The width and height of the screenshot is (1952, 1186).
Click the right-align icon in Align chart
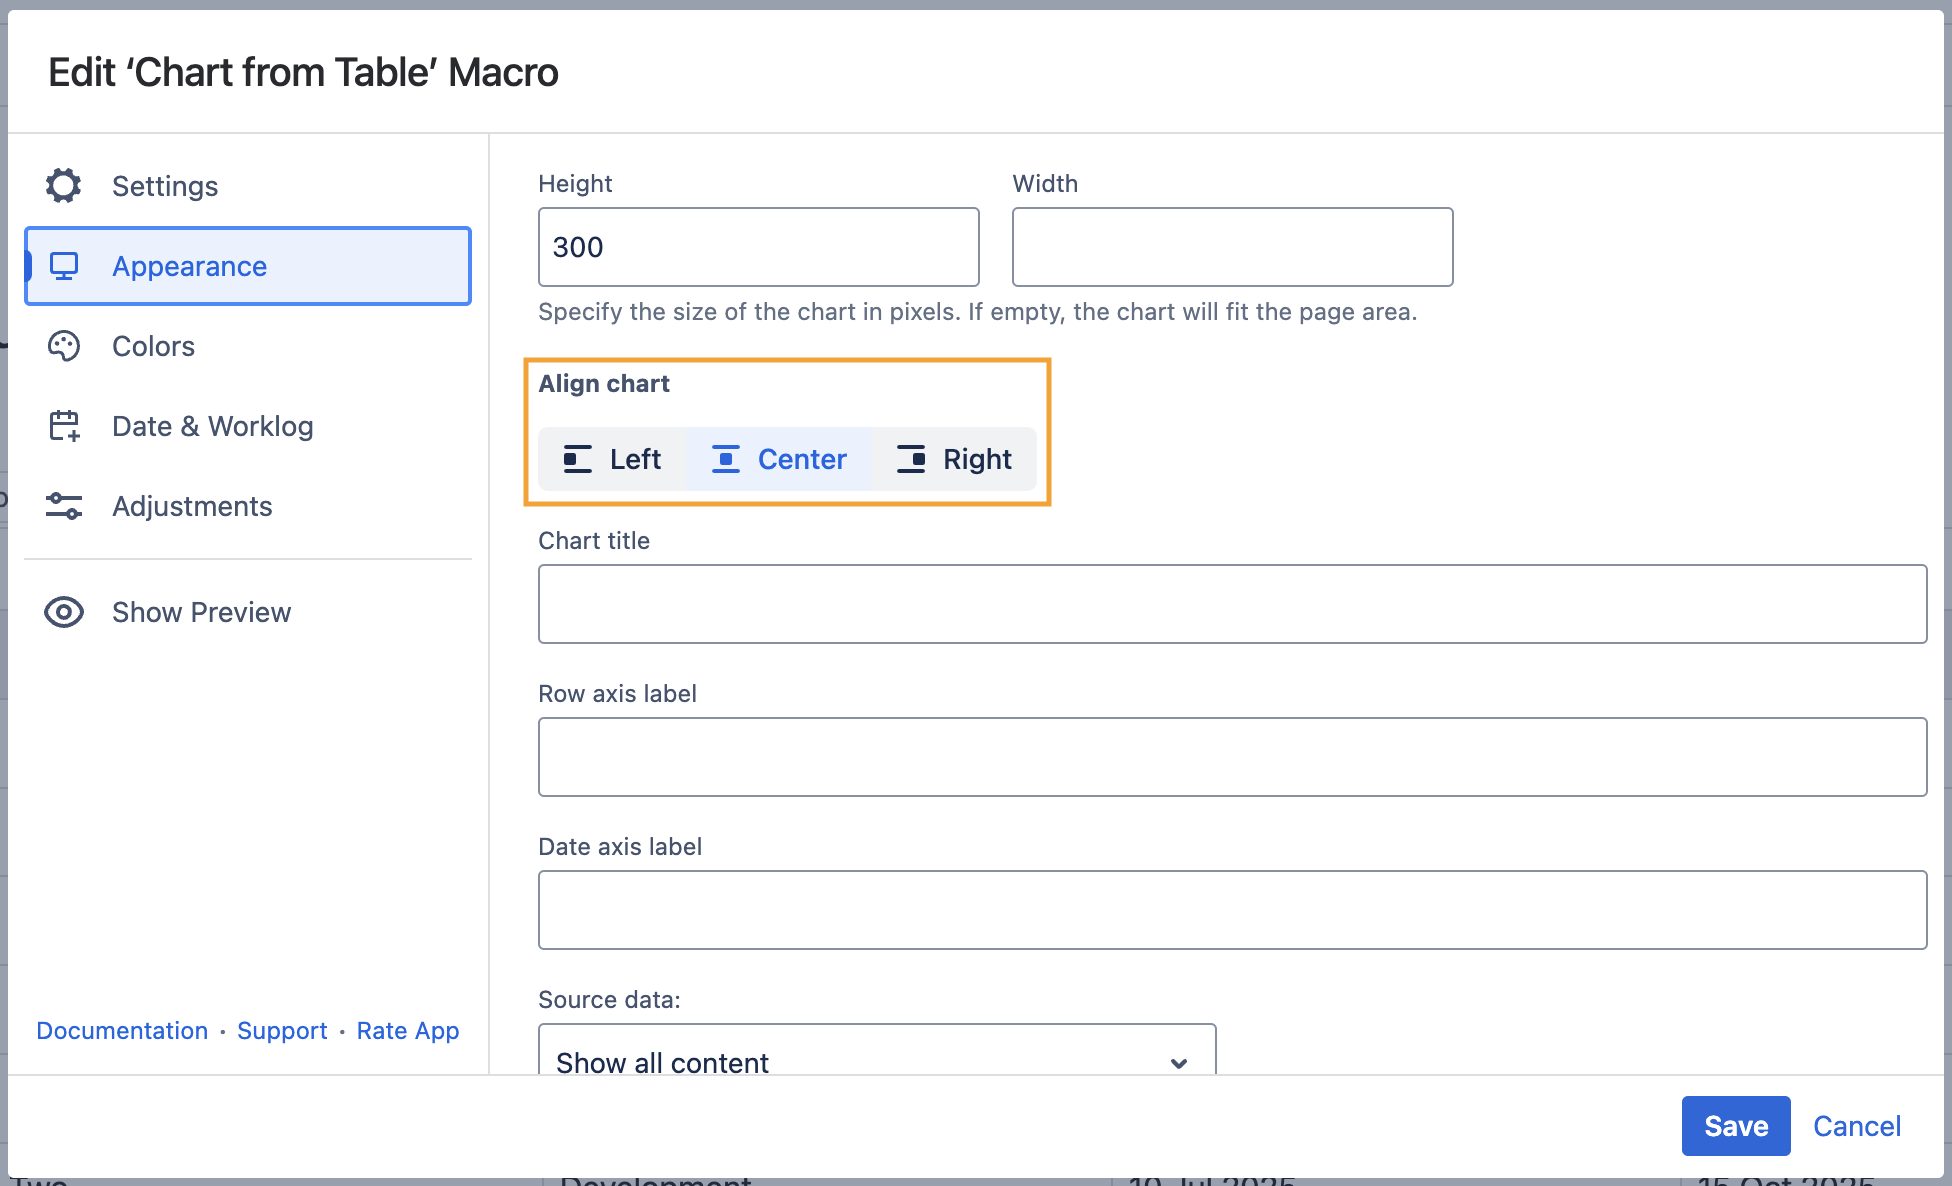[x=911, y=459]
